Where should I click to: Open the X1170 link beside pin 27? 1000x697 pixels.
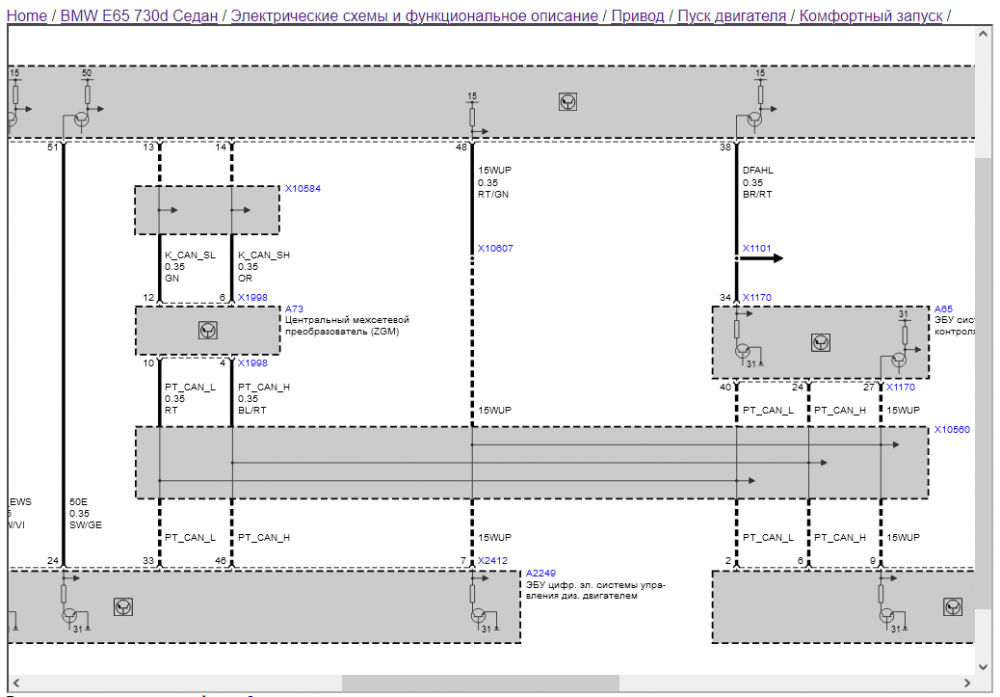pos(901,387)
